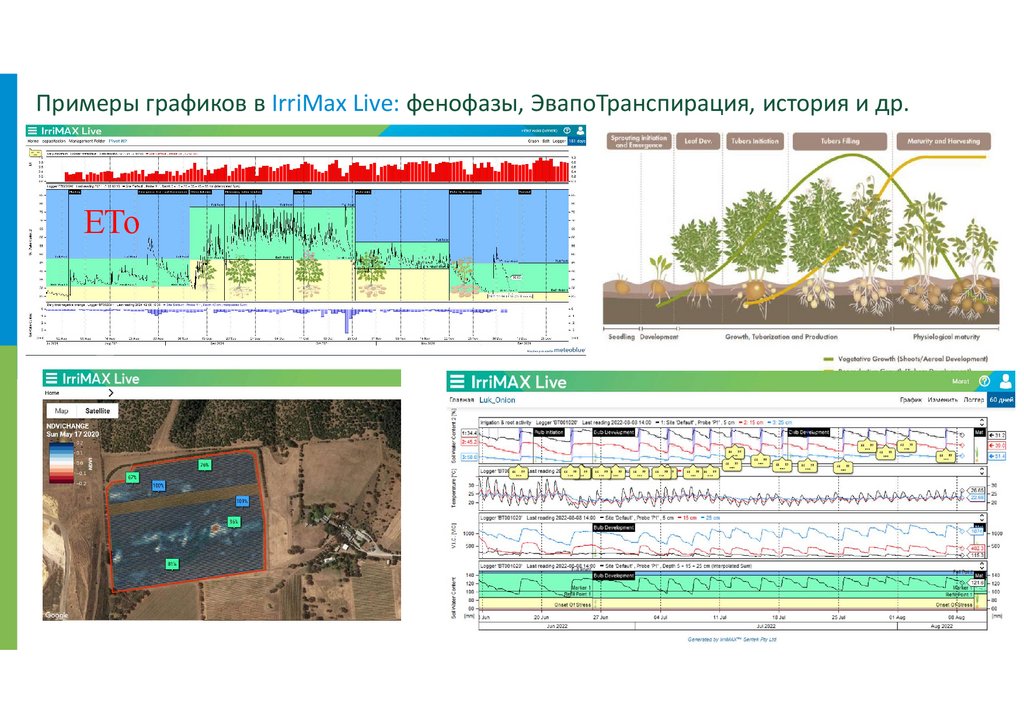Toggle irrigation & root activity graph size arrows

(x=982, y=422)
